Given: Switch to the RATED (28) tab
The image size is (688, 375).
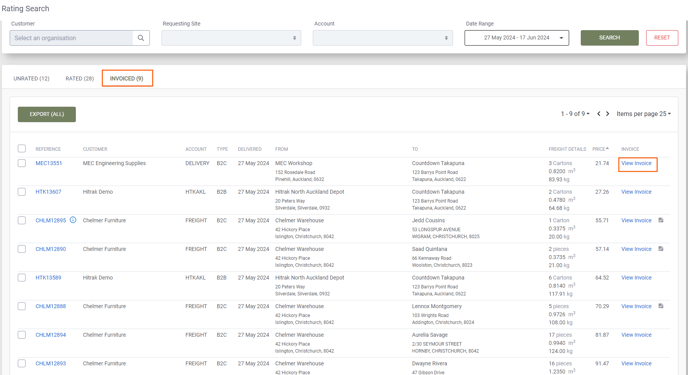Looking at the screenshot, I should [x=79, y=79].
